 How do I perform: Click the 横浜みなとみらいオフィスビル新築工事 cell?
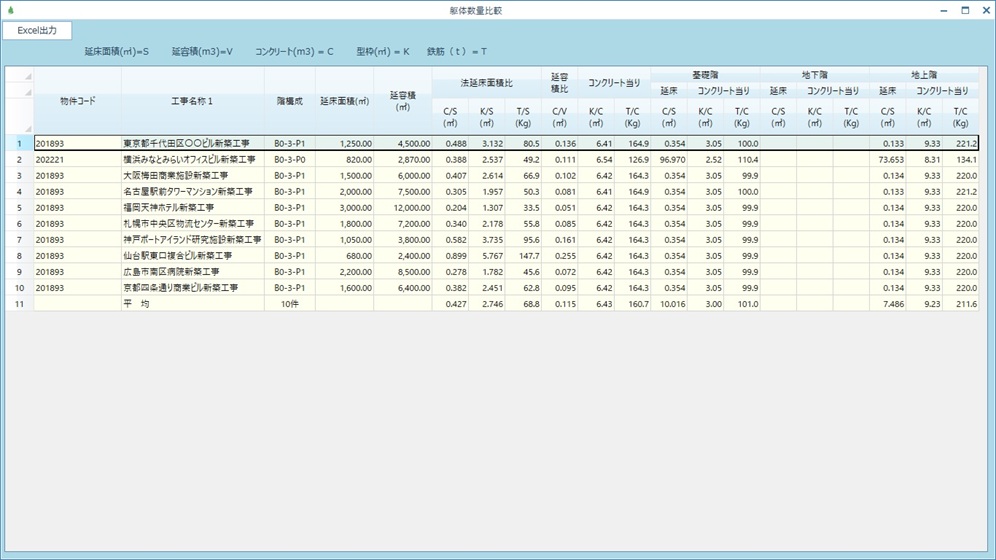coord(192,160)
